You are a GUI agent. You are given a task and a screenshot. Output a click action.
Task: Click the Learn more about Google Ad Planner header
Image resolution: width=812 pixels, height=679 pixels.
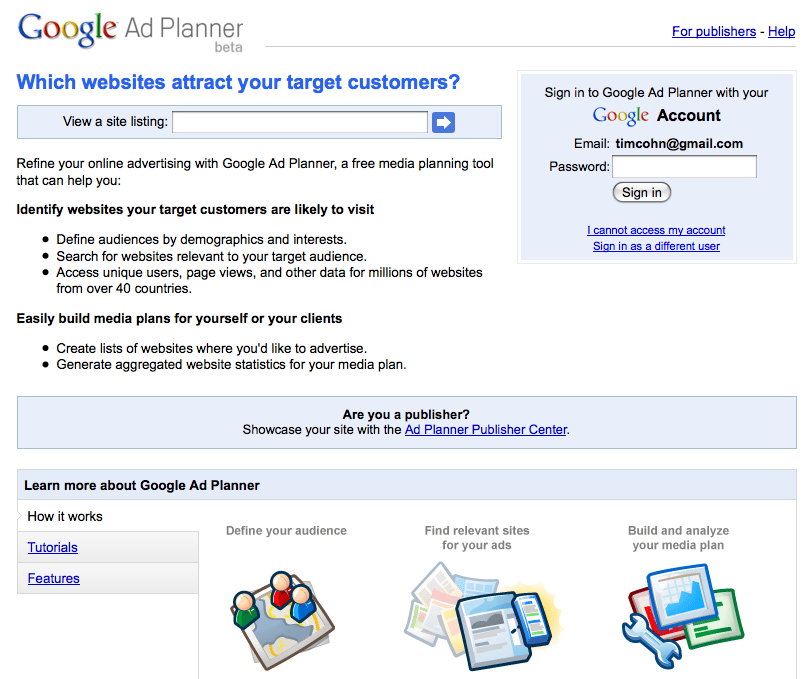tap(142, 485)
